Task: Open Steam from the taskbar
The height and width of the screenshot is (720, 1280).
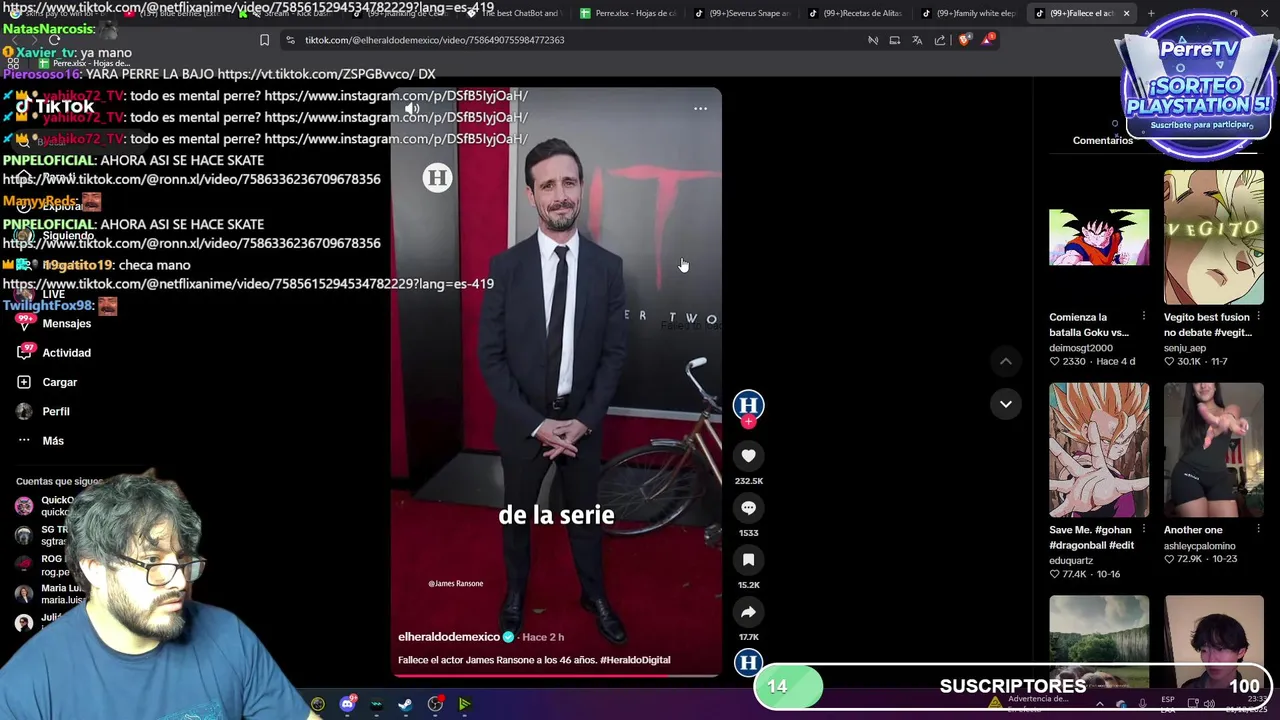Action: coord(405,704)
